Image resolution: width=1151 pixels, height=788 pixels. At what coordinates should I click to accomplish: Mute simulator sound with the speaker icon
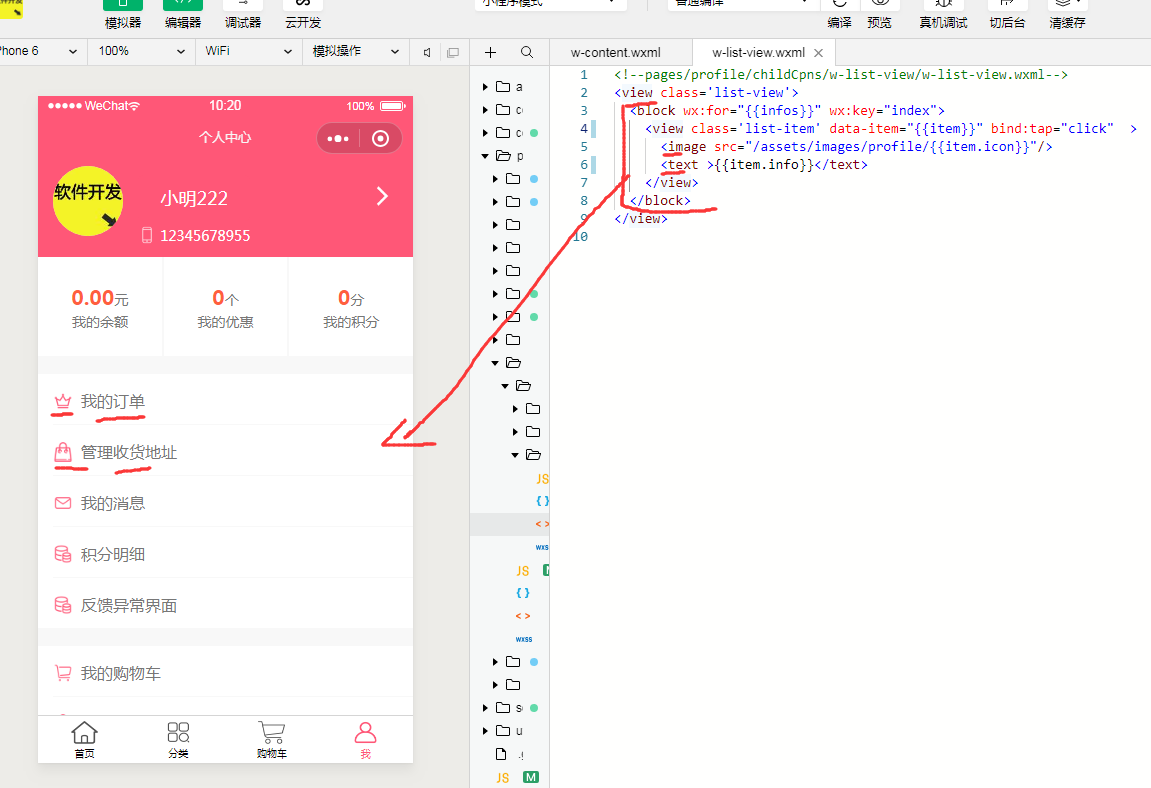pos(427,52)
